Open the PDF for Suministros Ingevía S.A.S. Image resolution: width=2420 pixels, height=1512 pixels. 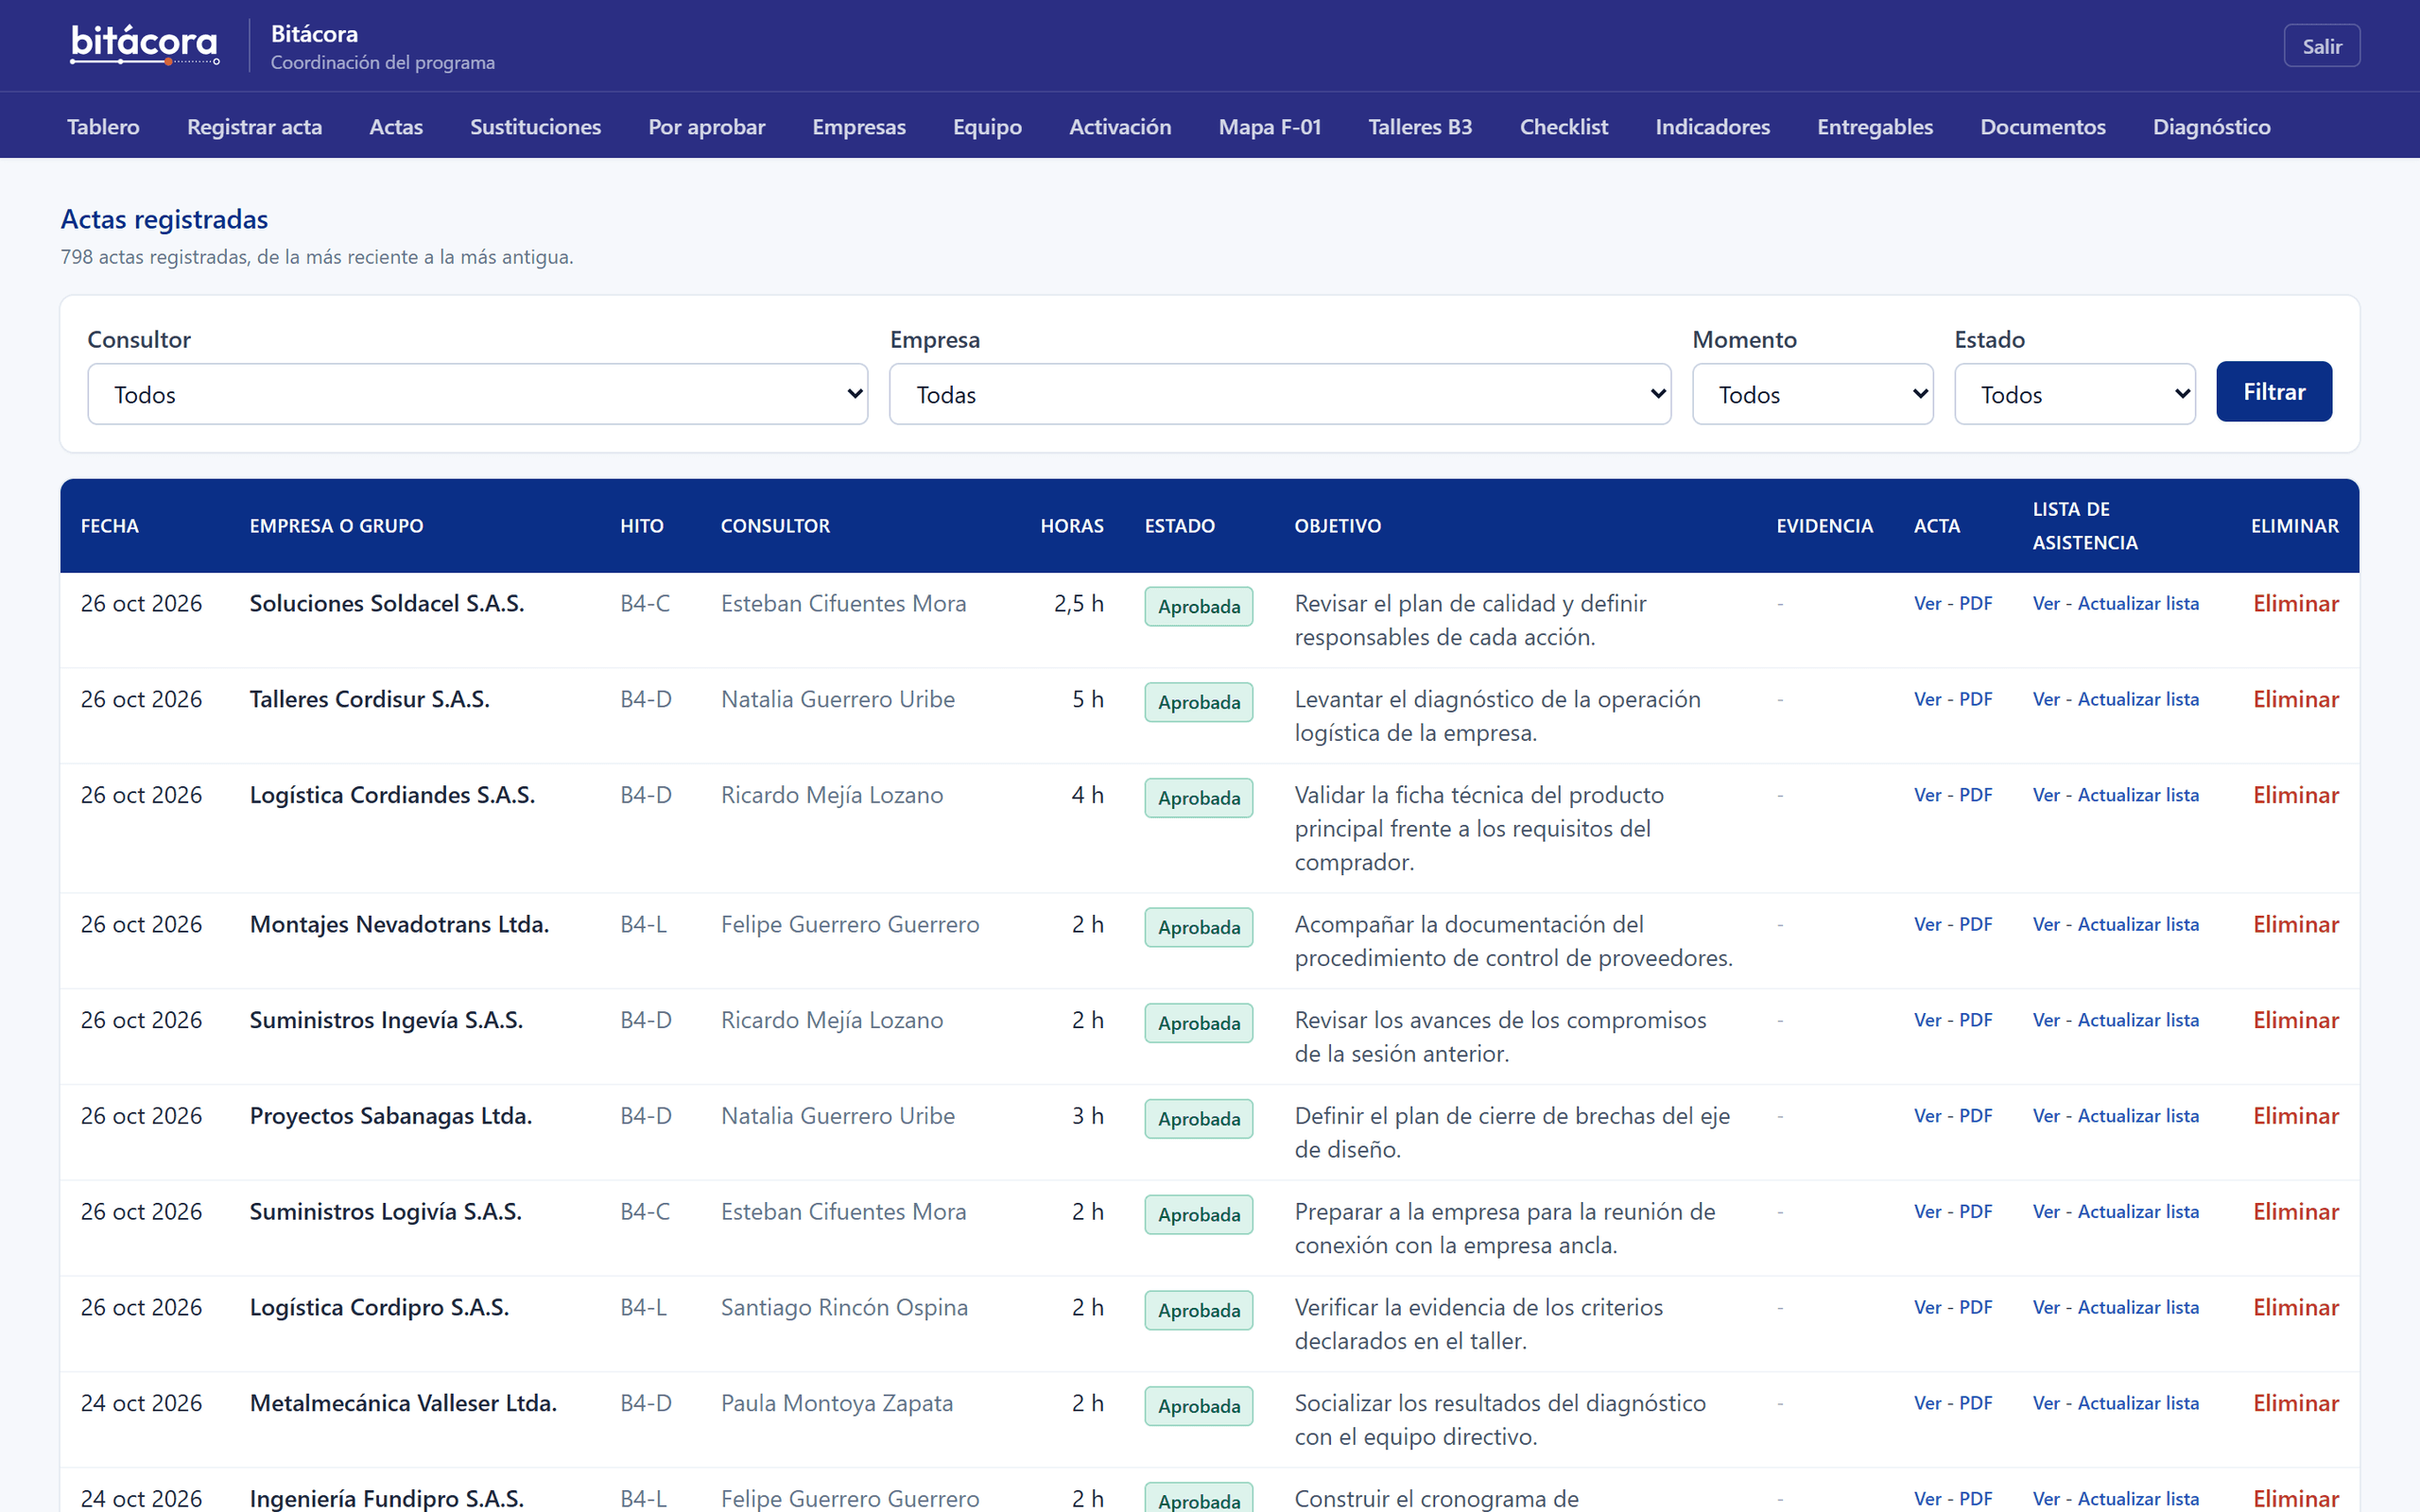[1975, 1021]
